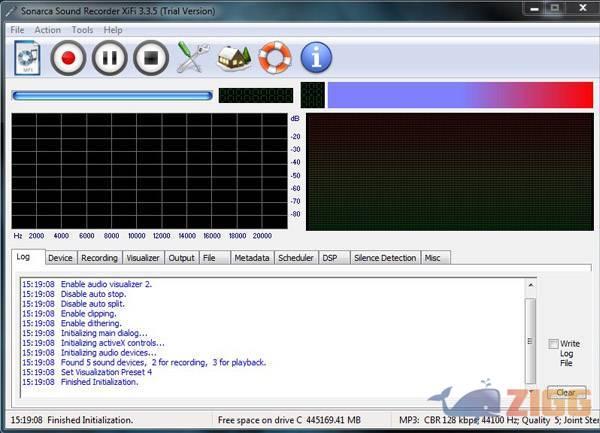
Task: Switch to the Log tab
Action: [x=28, y=257]
